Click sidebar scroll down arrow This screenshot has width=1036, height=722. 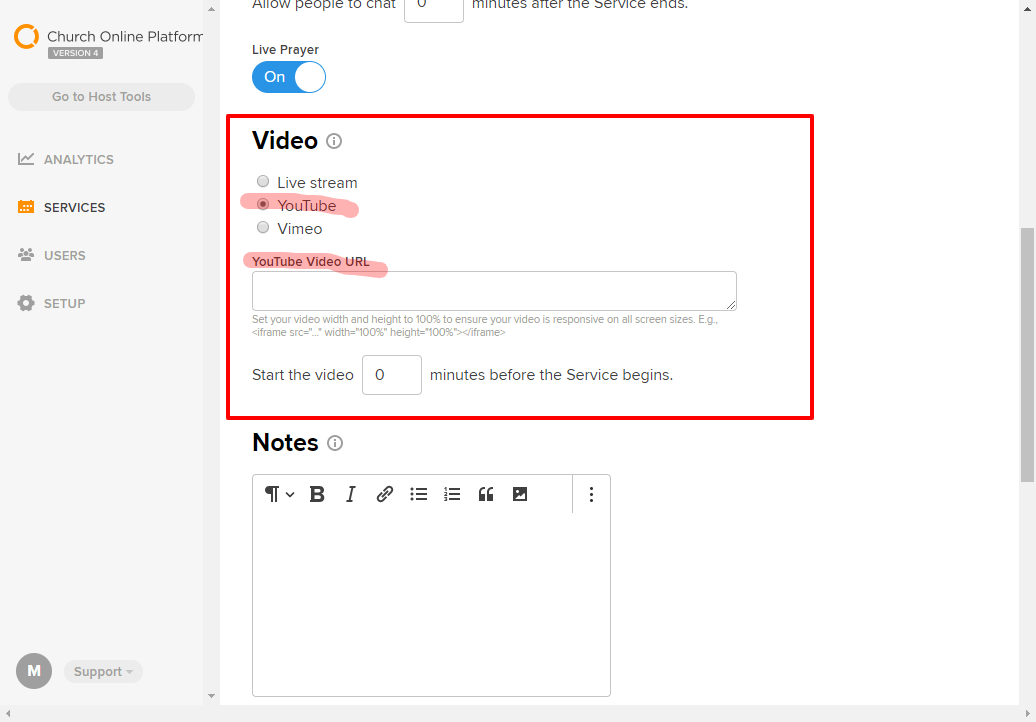pyautogui.click(x=211, y=696)
